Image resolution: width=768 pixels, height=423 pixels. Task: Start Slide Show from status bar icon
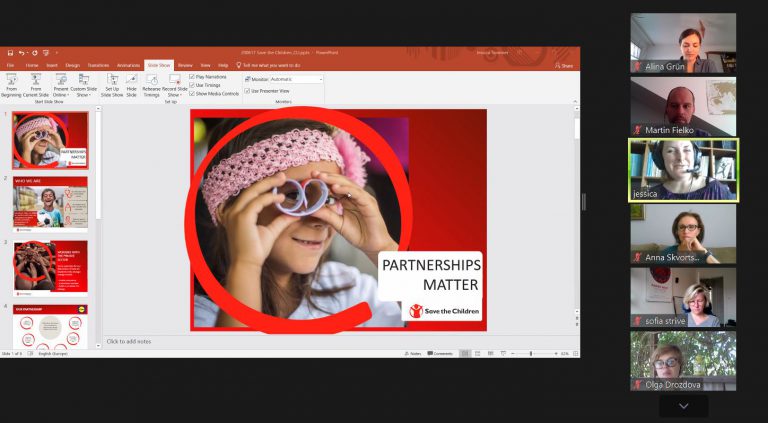[503, 353]
